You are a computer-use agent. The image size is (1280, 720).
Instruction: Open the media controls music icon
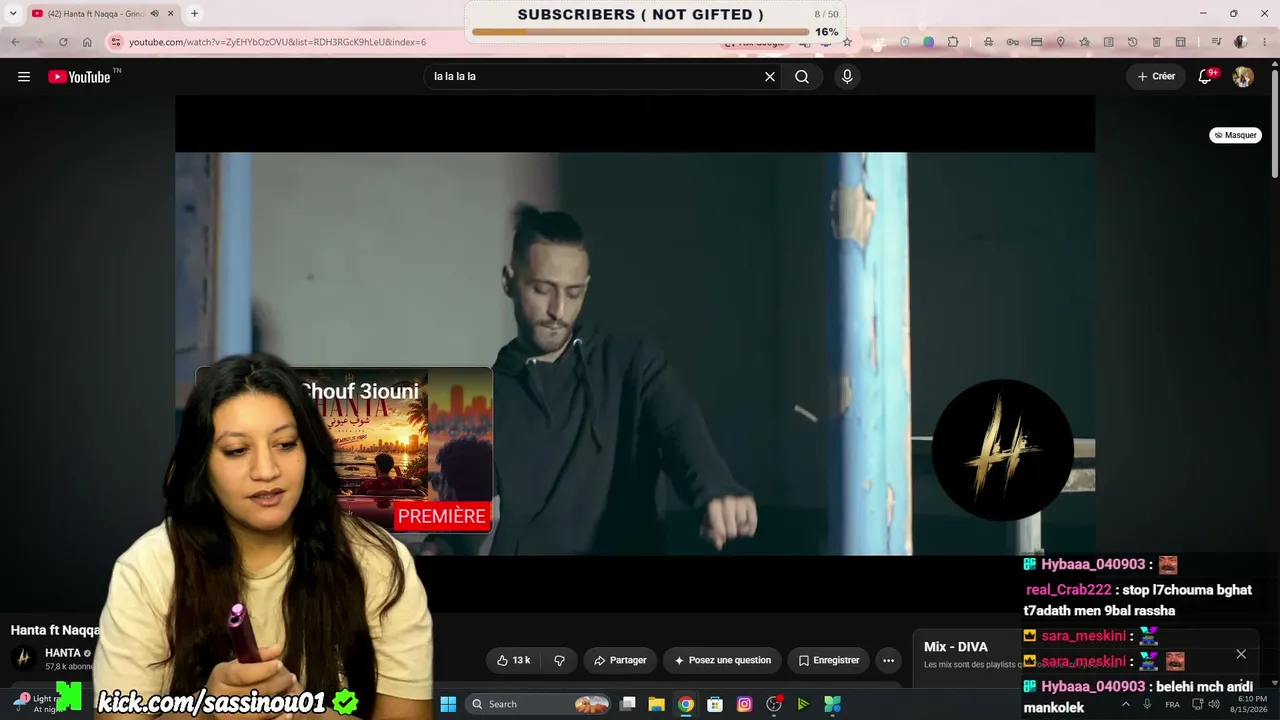pyautogui.click(x=1215, y=42)
